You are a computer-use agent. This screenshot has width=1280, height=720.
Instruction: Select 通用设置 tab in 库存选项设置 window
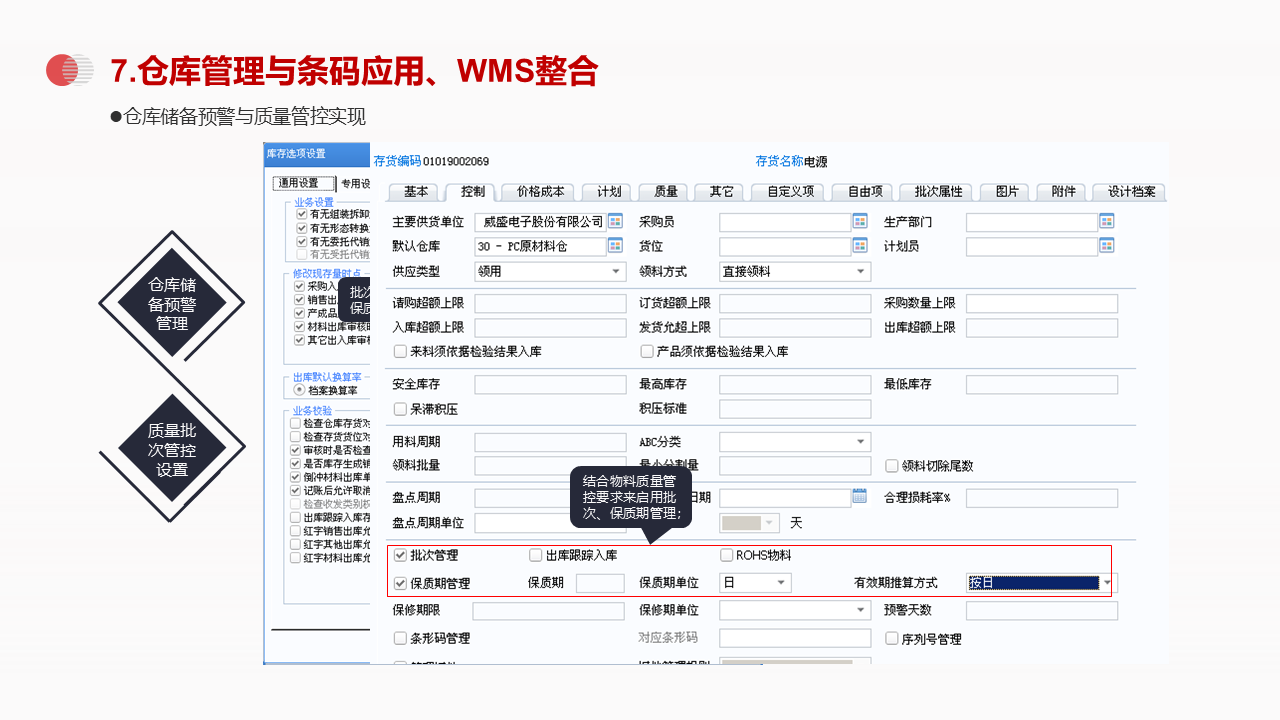coord(304,184)
